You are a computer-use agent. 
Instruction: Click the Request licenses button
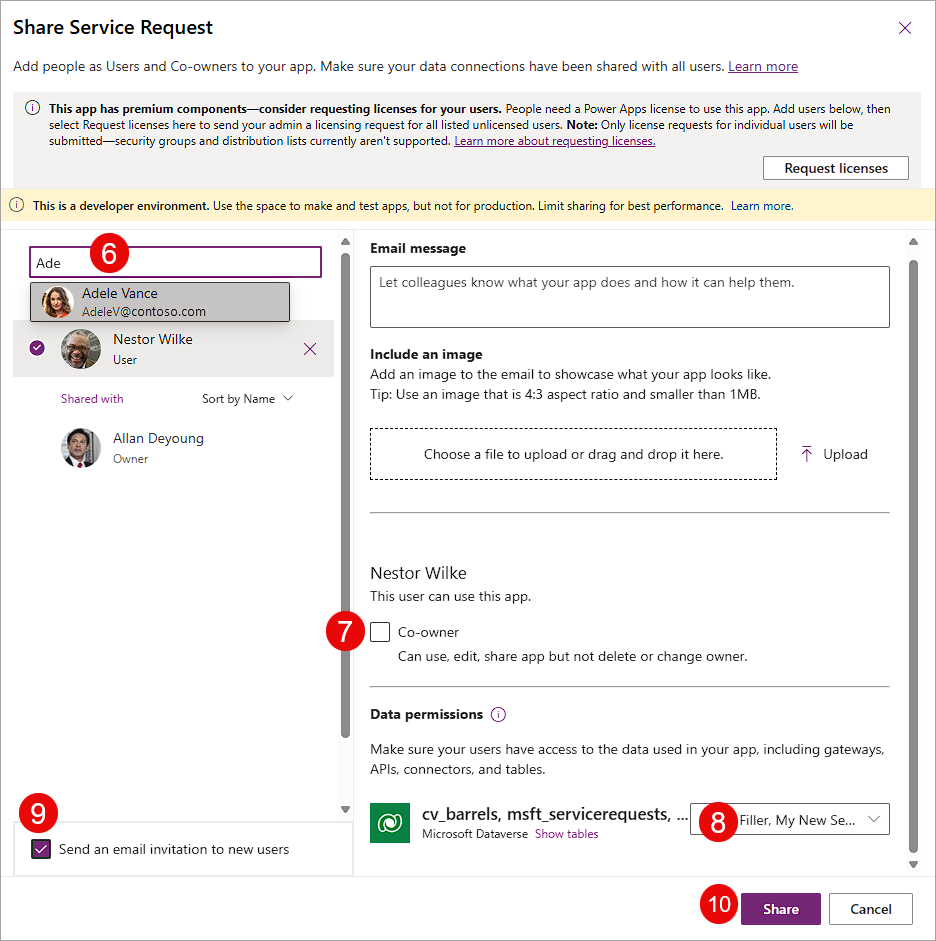(x=836, y=168)
